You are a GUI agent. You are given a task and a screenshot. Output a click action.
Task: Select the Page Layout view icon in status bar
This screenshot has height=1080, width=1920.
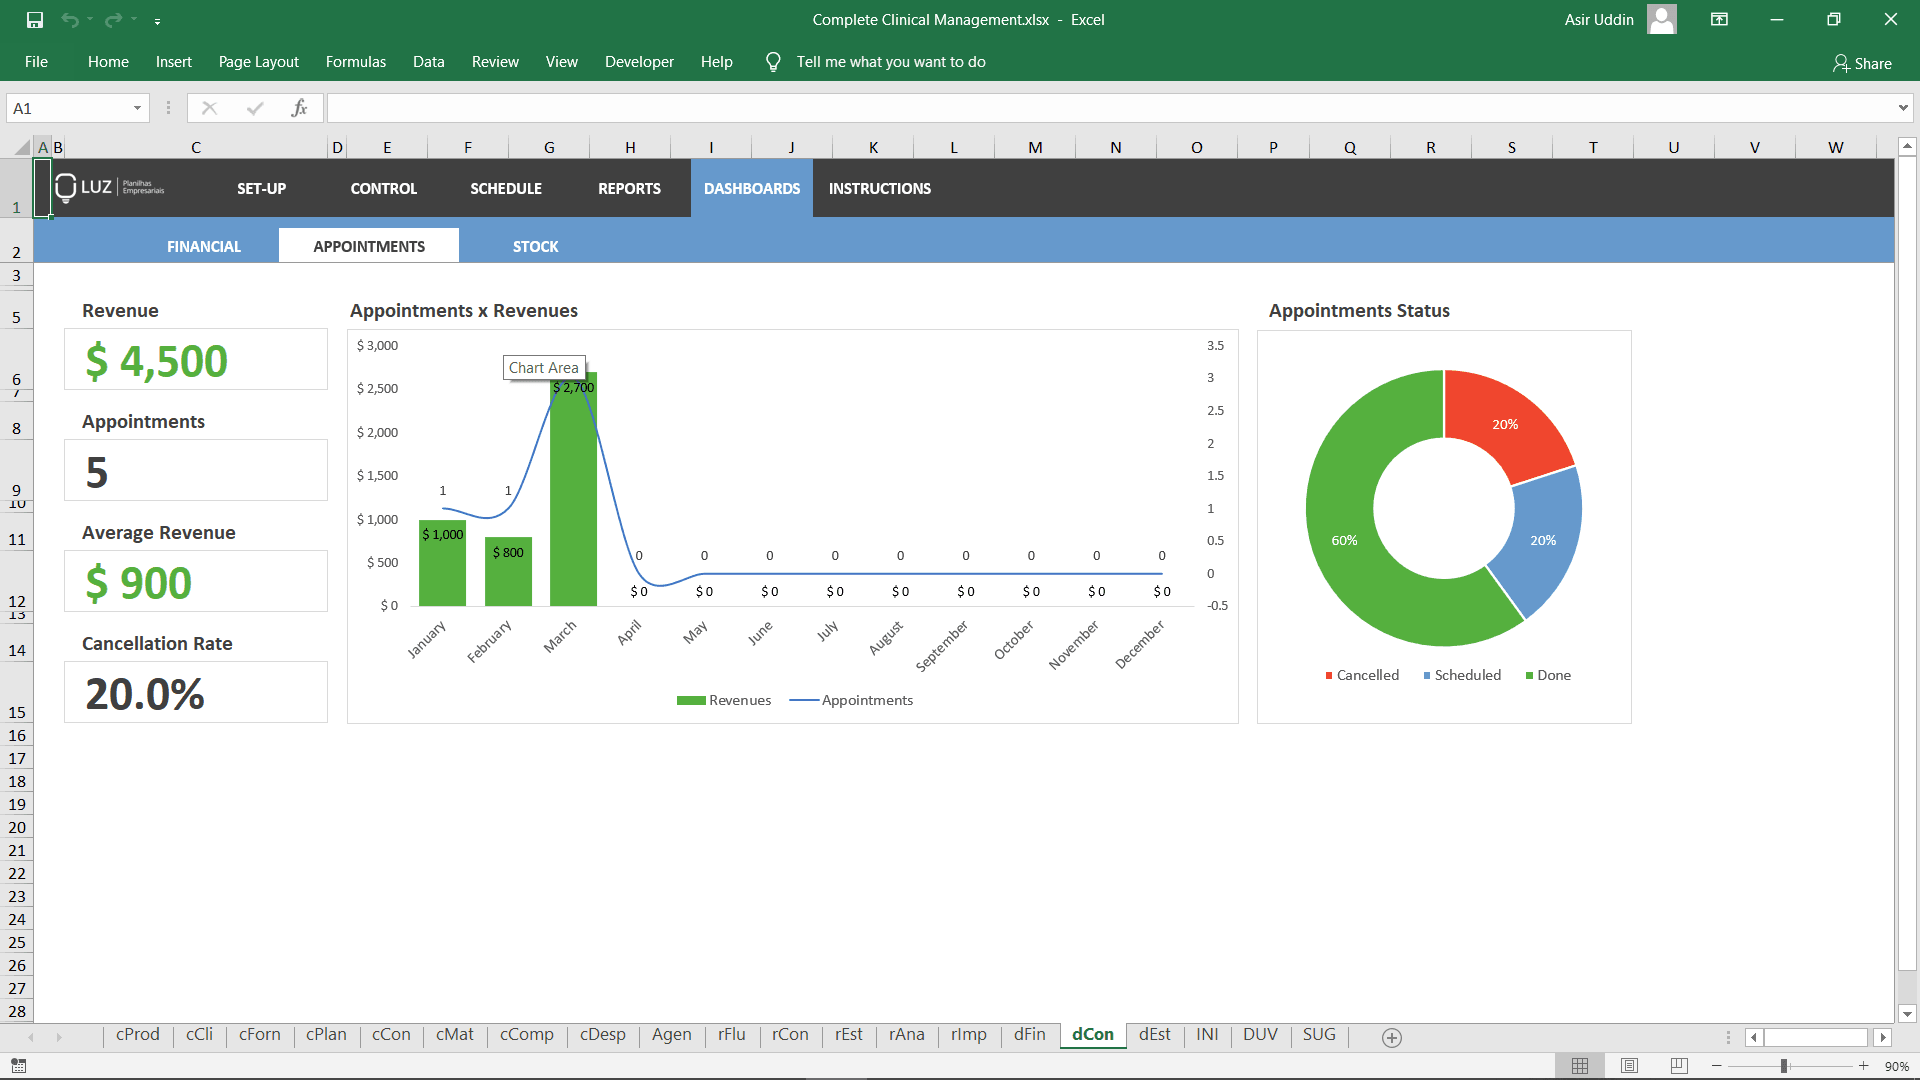click(x=1628, y=1065)
